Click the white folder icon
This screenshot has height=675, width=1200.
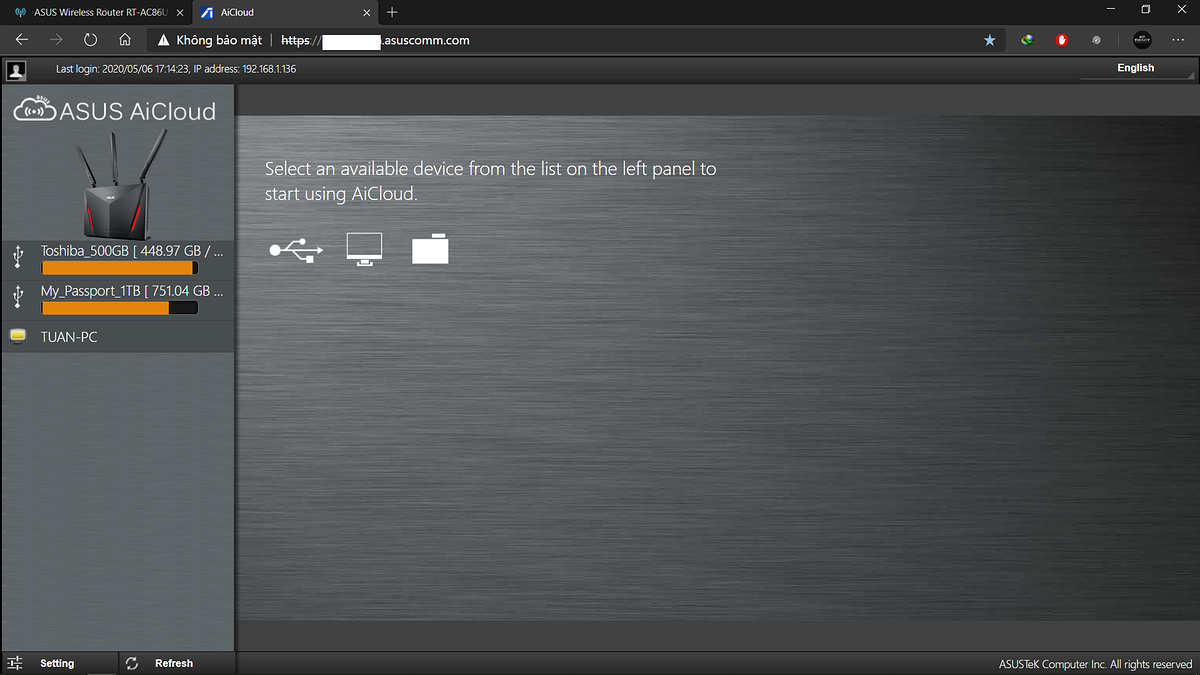click(x=430, y=250)
